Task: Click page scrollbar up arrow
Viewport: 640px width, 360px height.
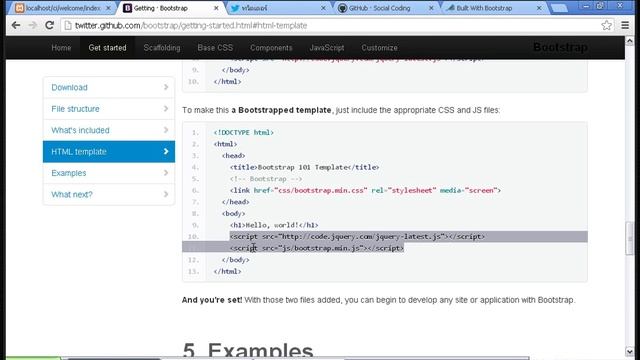Action: 629,41
